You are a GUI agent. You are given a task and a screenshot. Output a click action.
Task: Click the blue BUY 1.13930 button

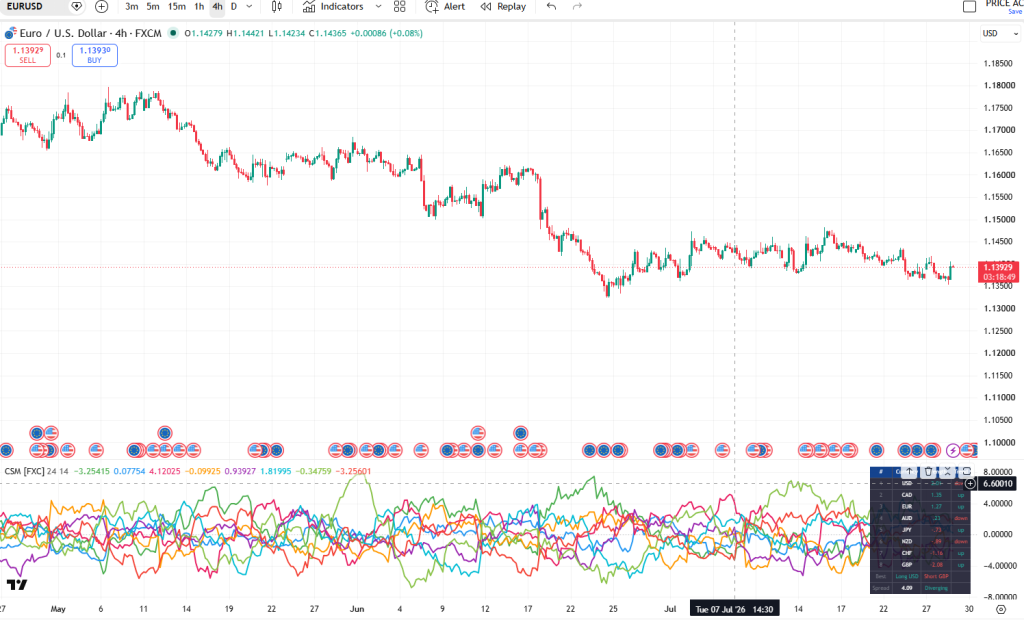pyautogui.click(x=95, y=56)
